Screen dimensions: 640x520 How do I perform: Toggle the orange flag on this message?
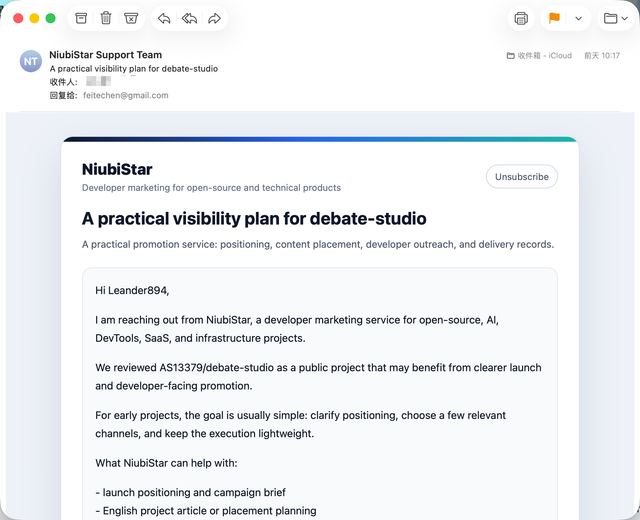point(554,18)
